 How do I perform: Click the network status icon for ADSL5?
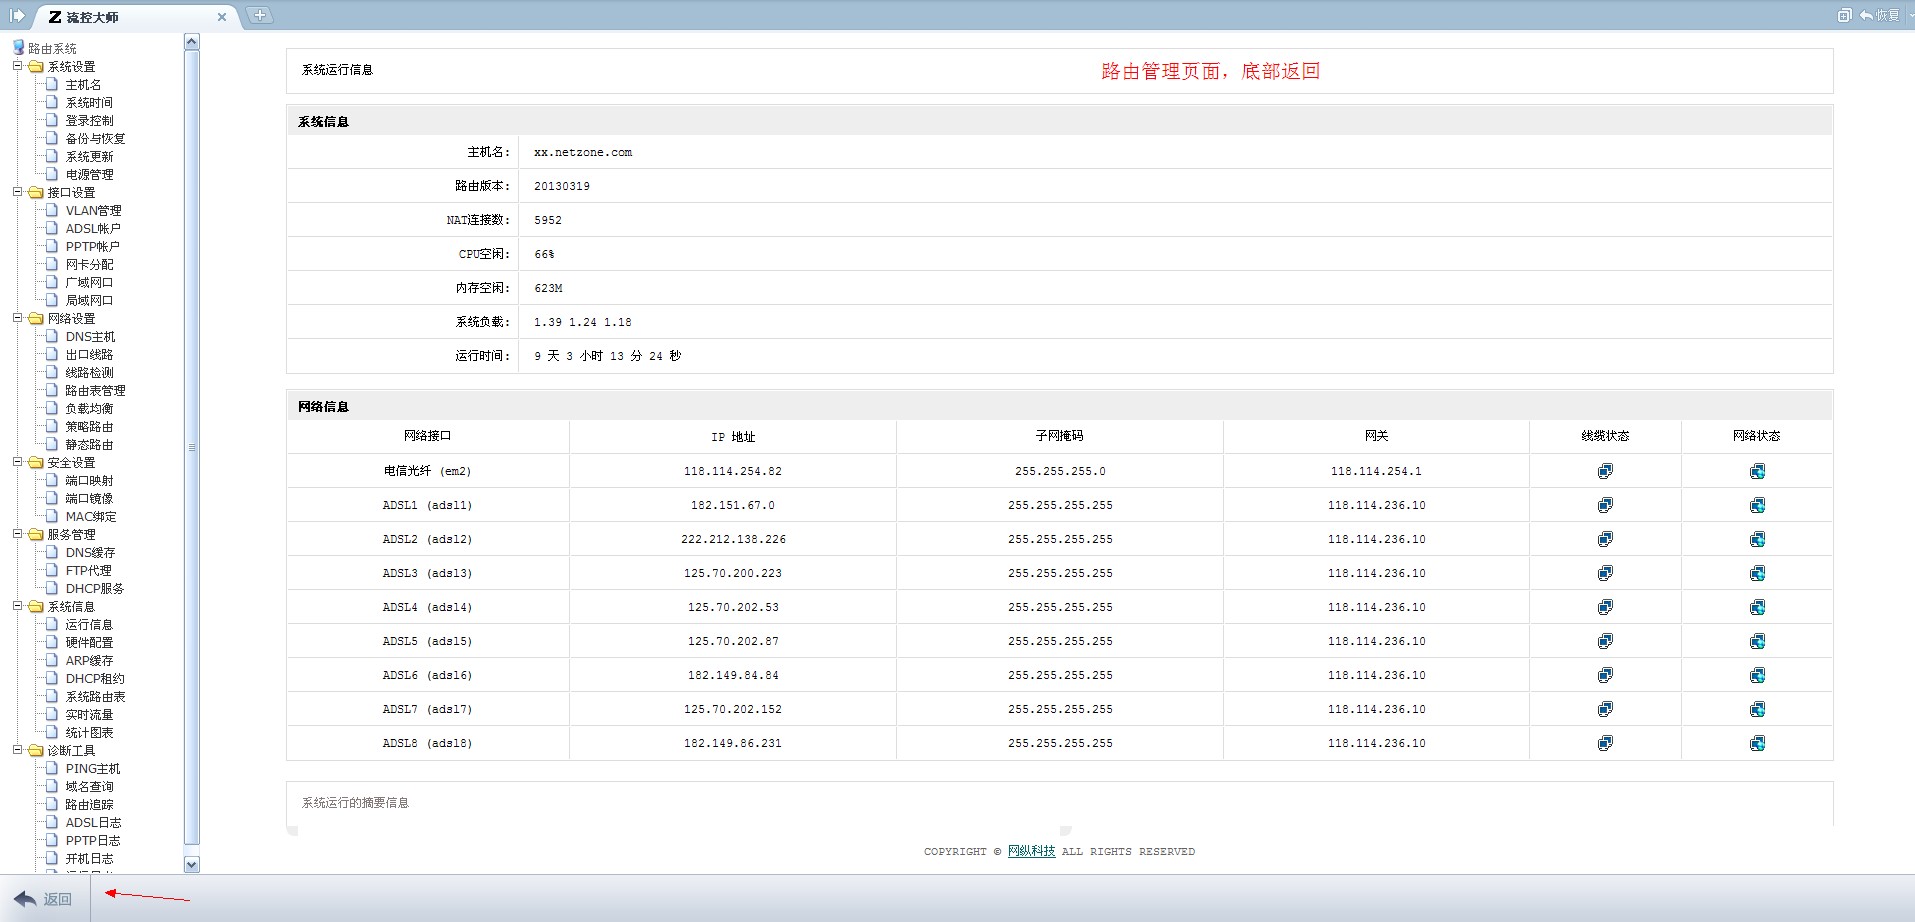[1757, 641]
